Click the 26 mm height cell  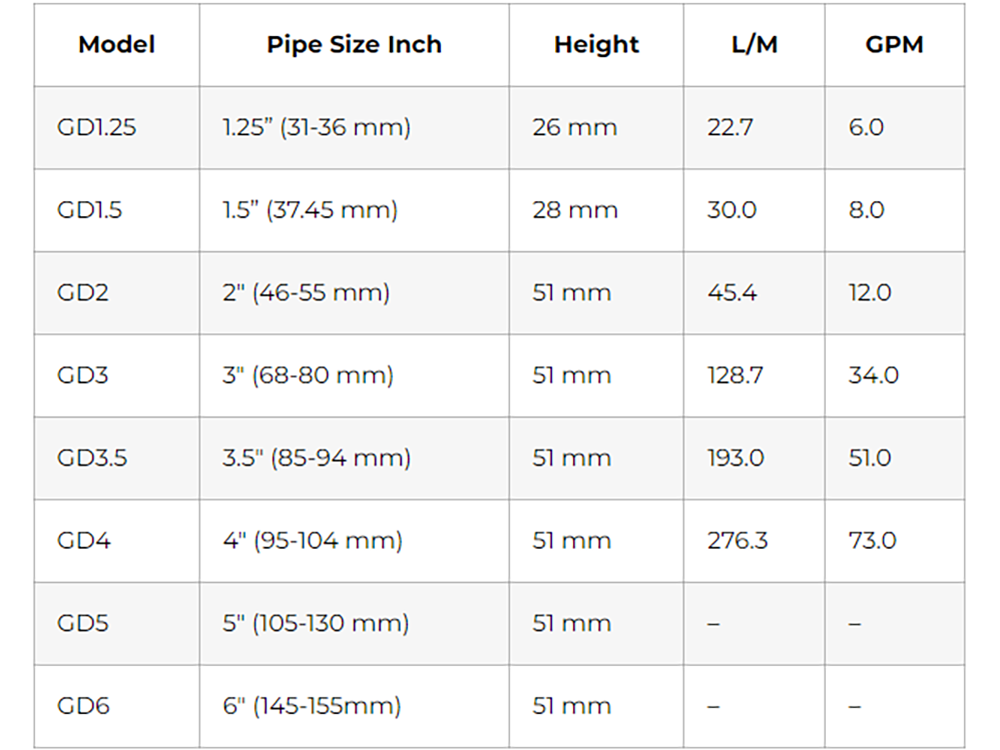click(x=575, y=128)
